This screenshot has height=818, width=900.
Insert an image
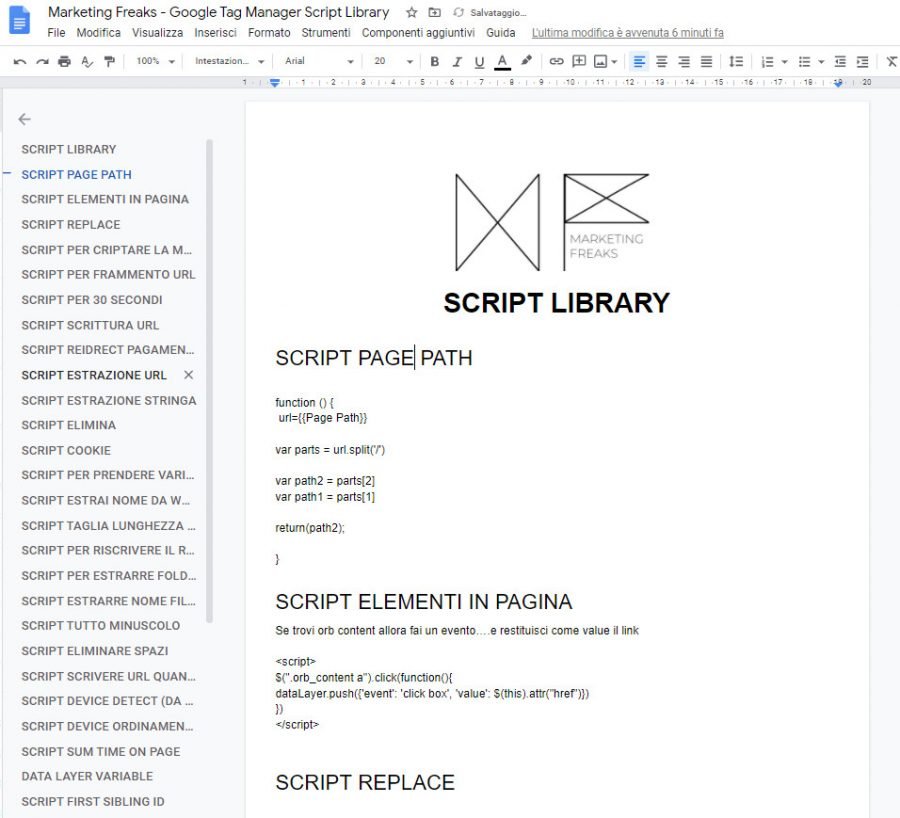(600, 61)
